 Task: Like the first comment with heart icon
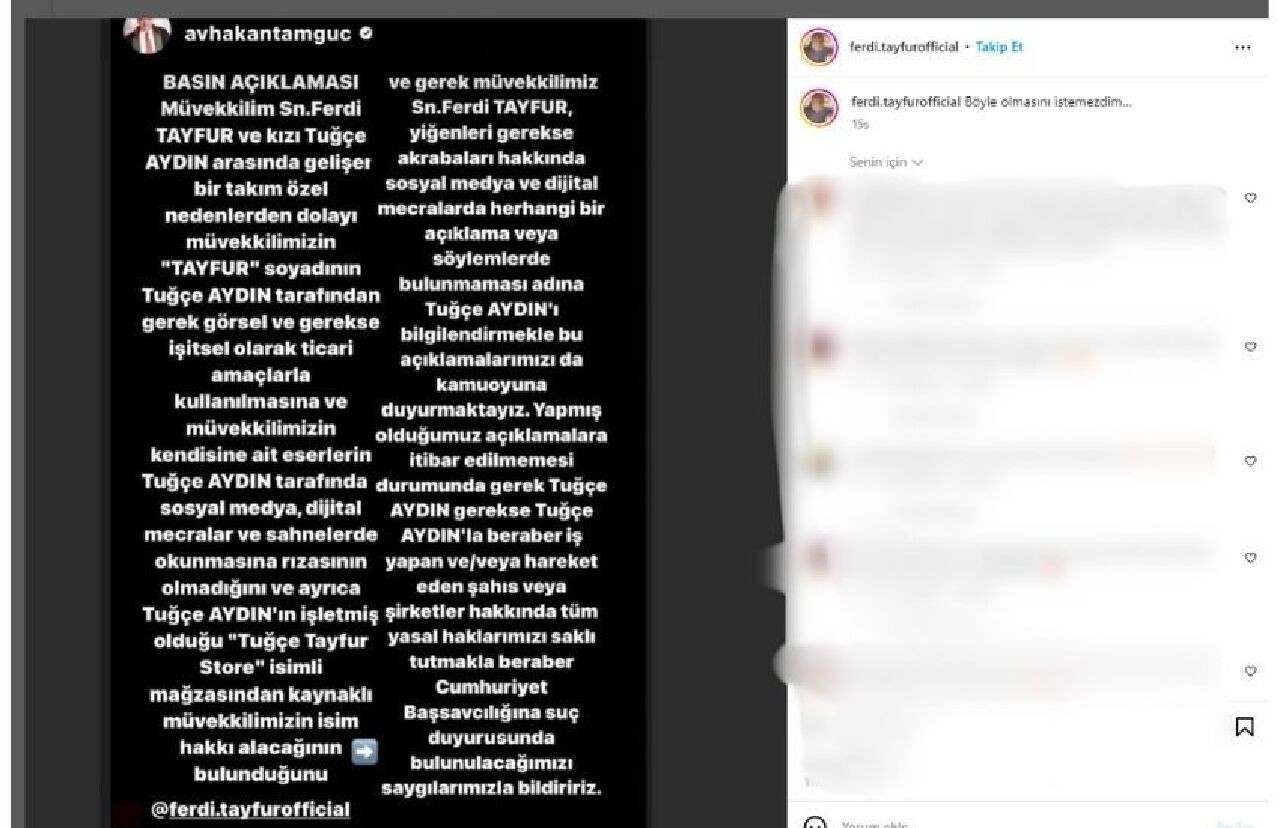click(1250, 198)
